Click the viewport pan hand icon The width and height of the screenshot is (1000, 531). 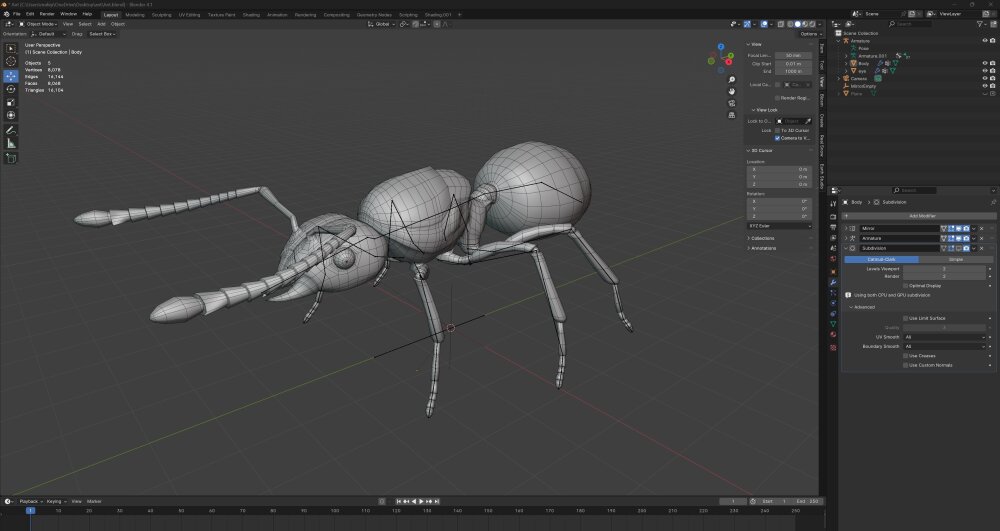(732, 91)
